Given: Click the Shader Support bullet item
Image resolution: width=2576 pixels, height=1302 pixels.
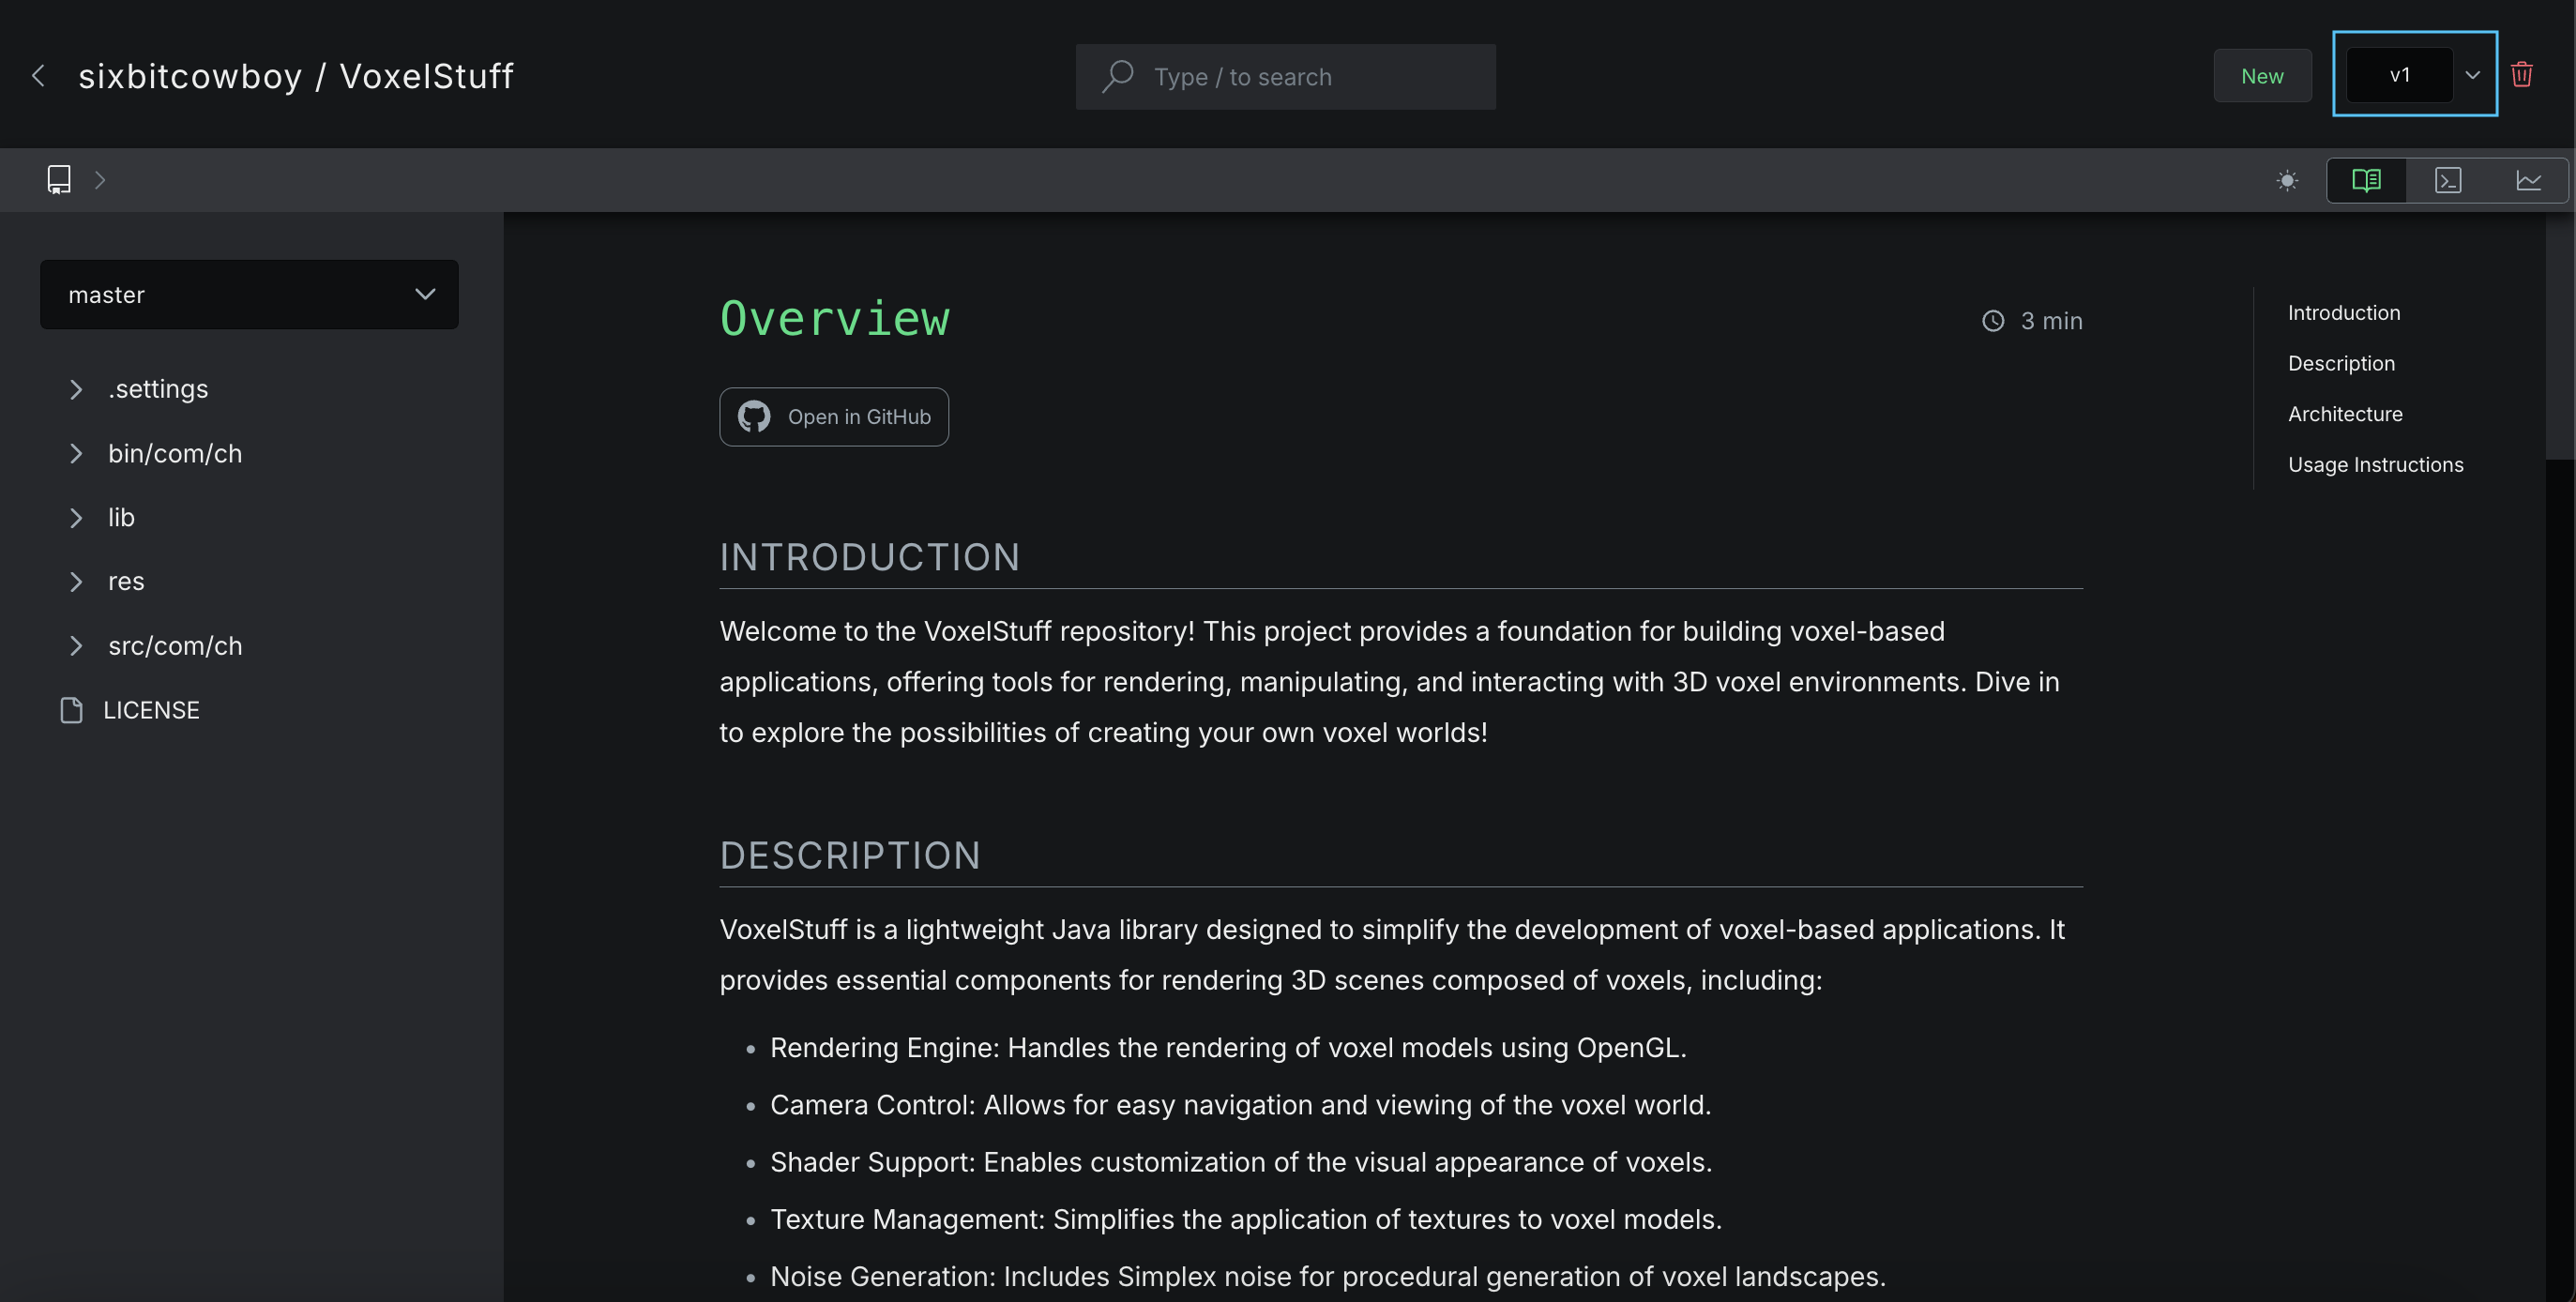Looking at the screenshot, I should pos(1241,1162).
